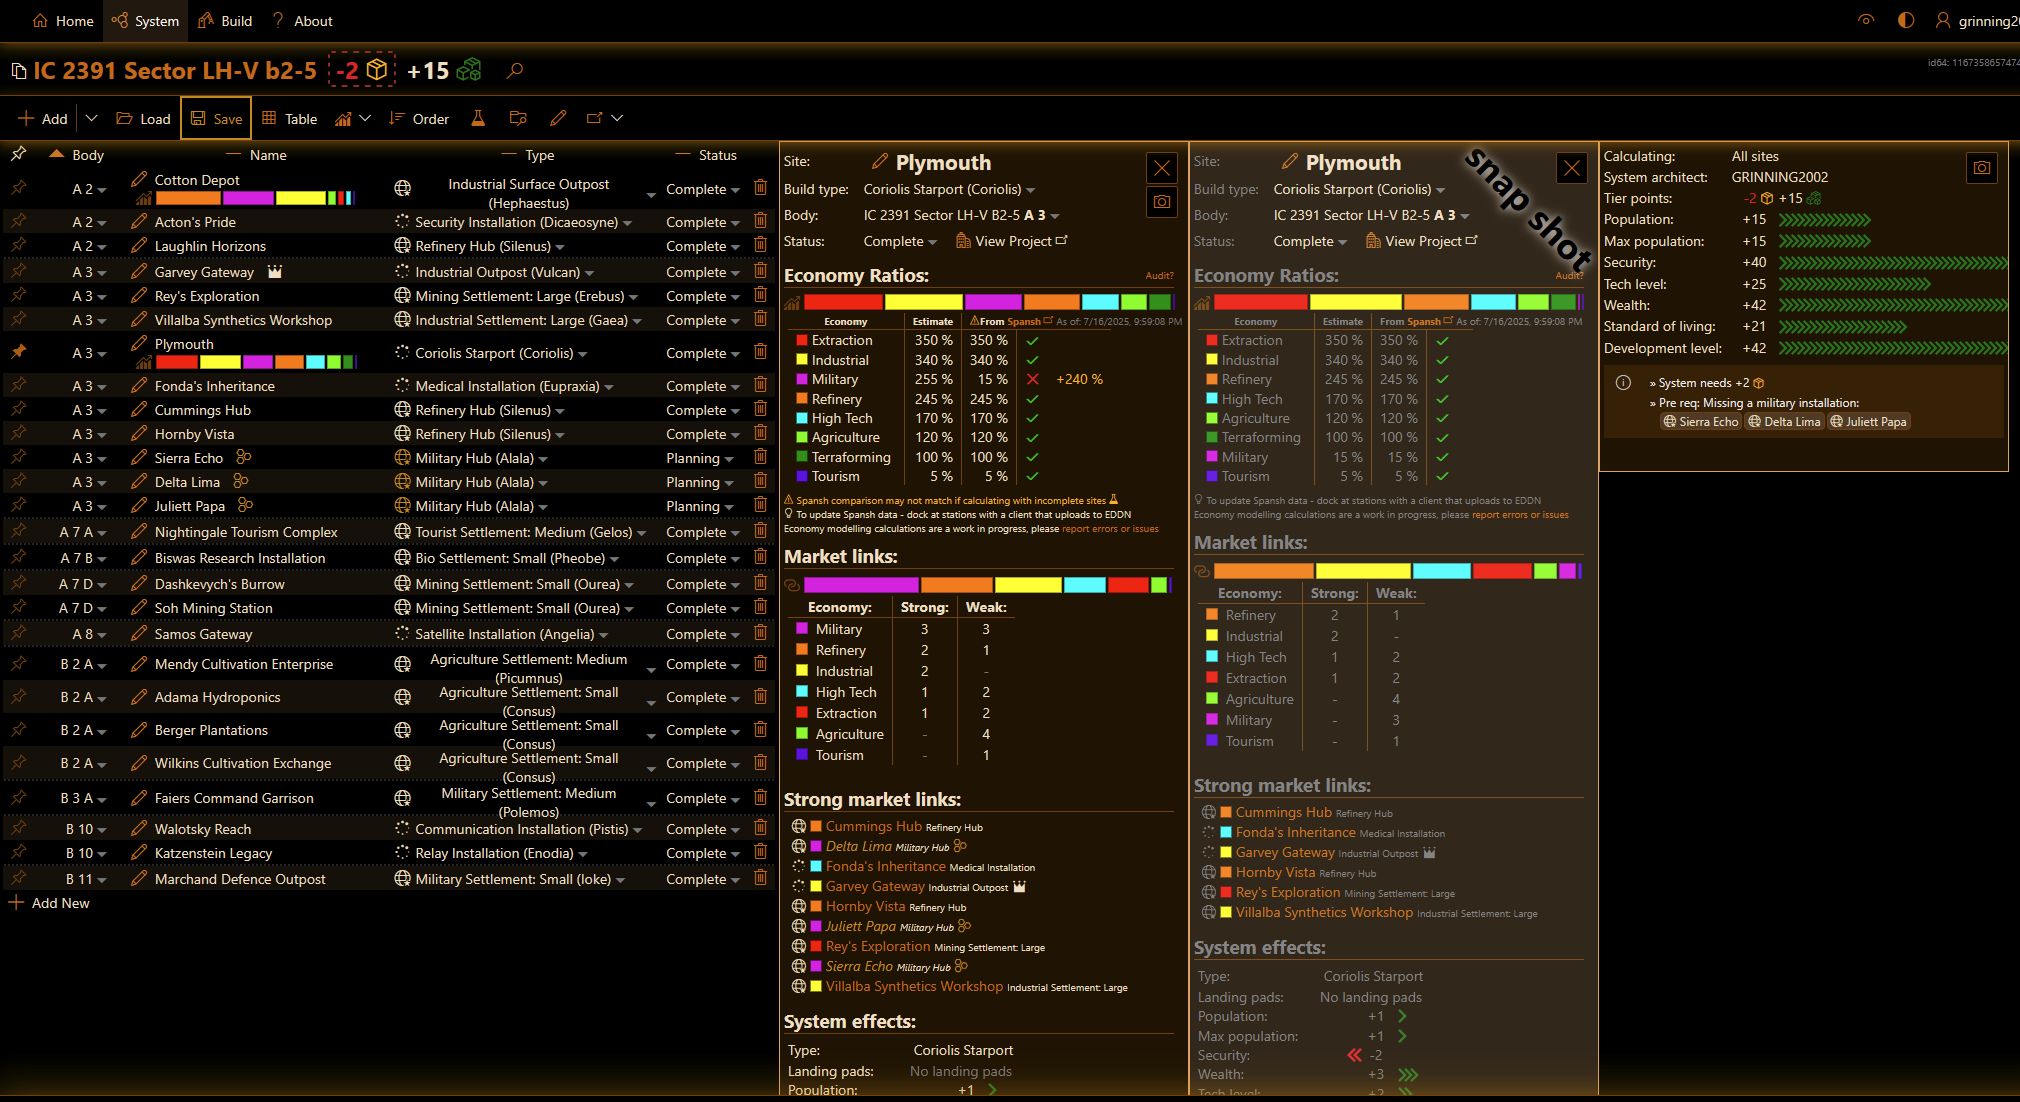Open the System menu
Image resolution: width=2020 pixels, height=1102 pixels.
tap(145, 20)
